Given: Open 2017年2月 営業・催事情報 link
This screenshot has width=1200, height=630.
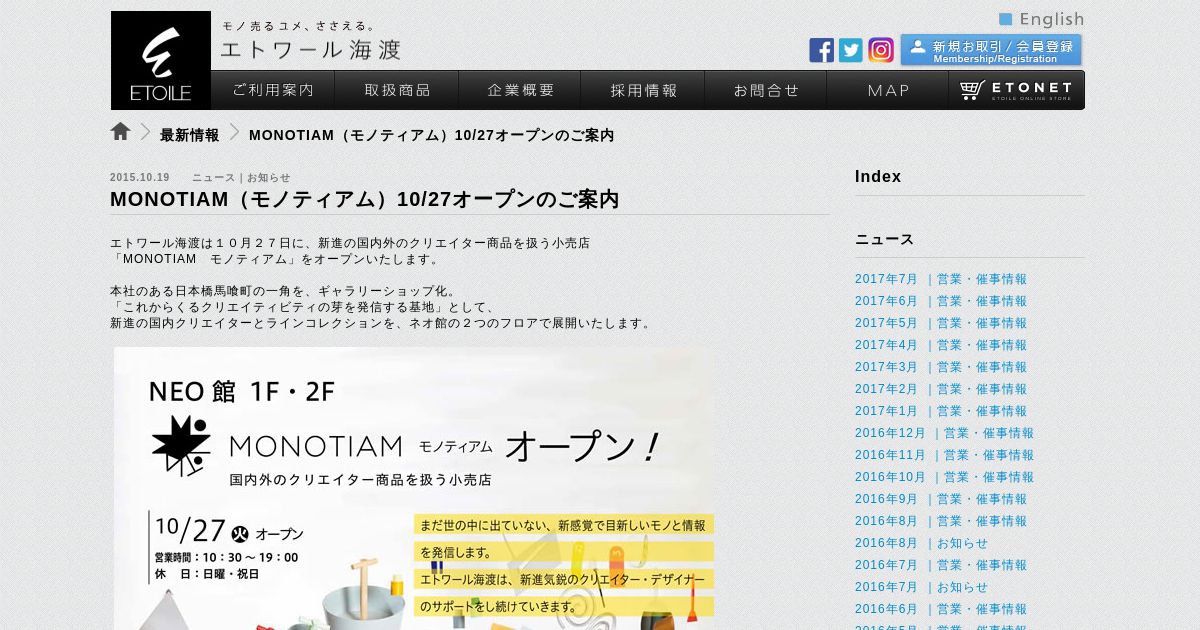Looking at the screenshot, I should (941, 389).
